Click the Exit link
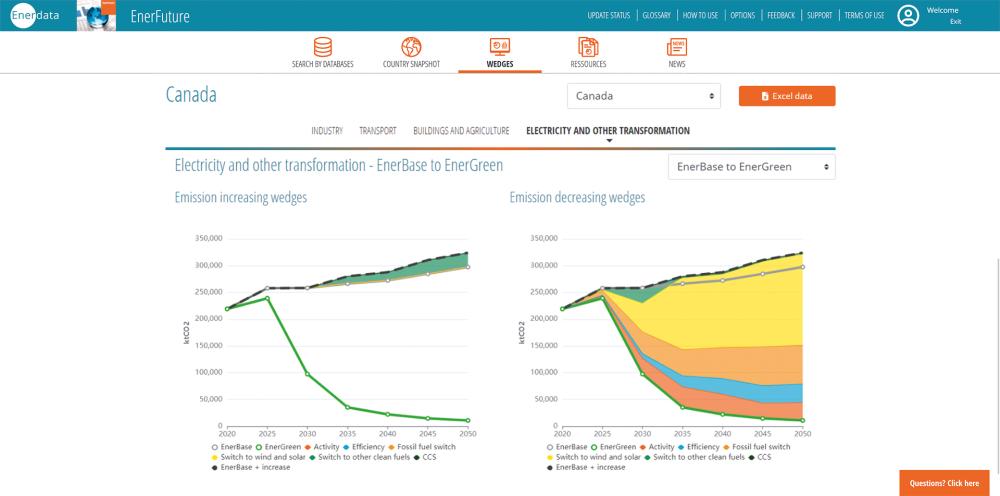 (x=955, y=22)
